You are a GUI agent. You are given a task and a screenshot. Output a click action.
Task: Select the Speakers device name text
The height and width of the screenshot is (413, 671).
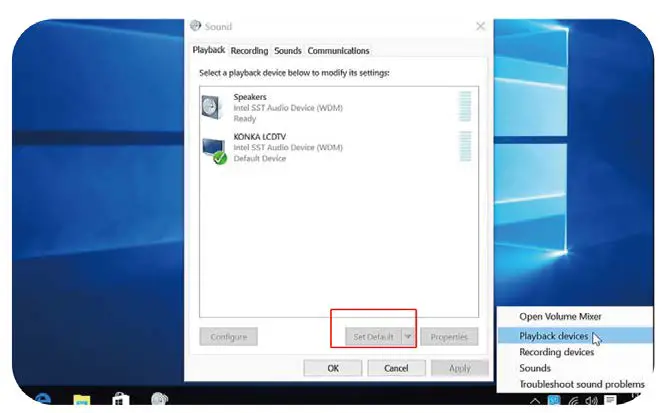[x=250, y=97]
